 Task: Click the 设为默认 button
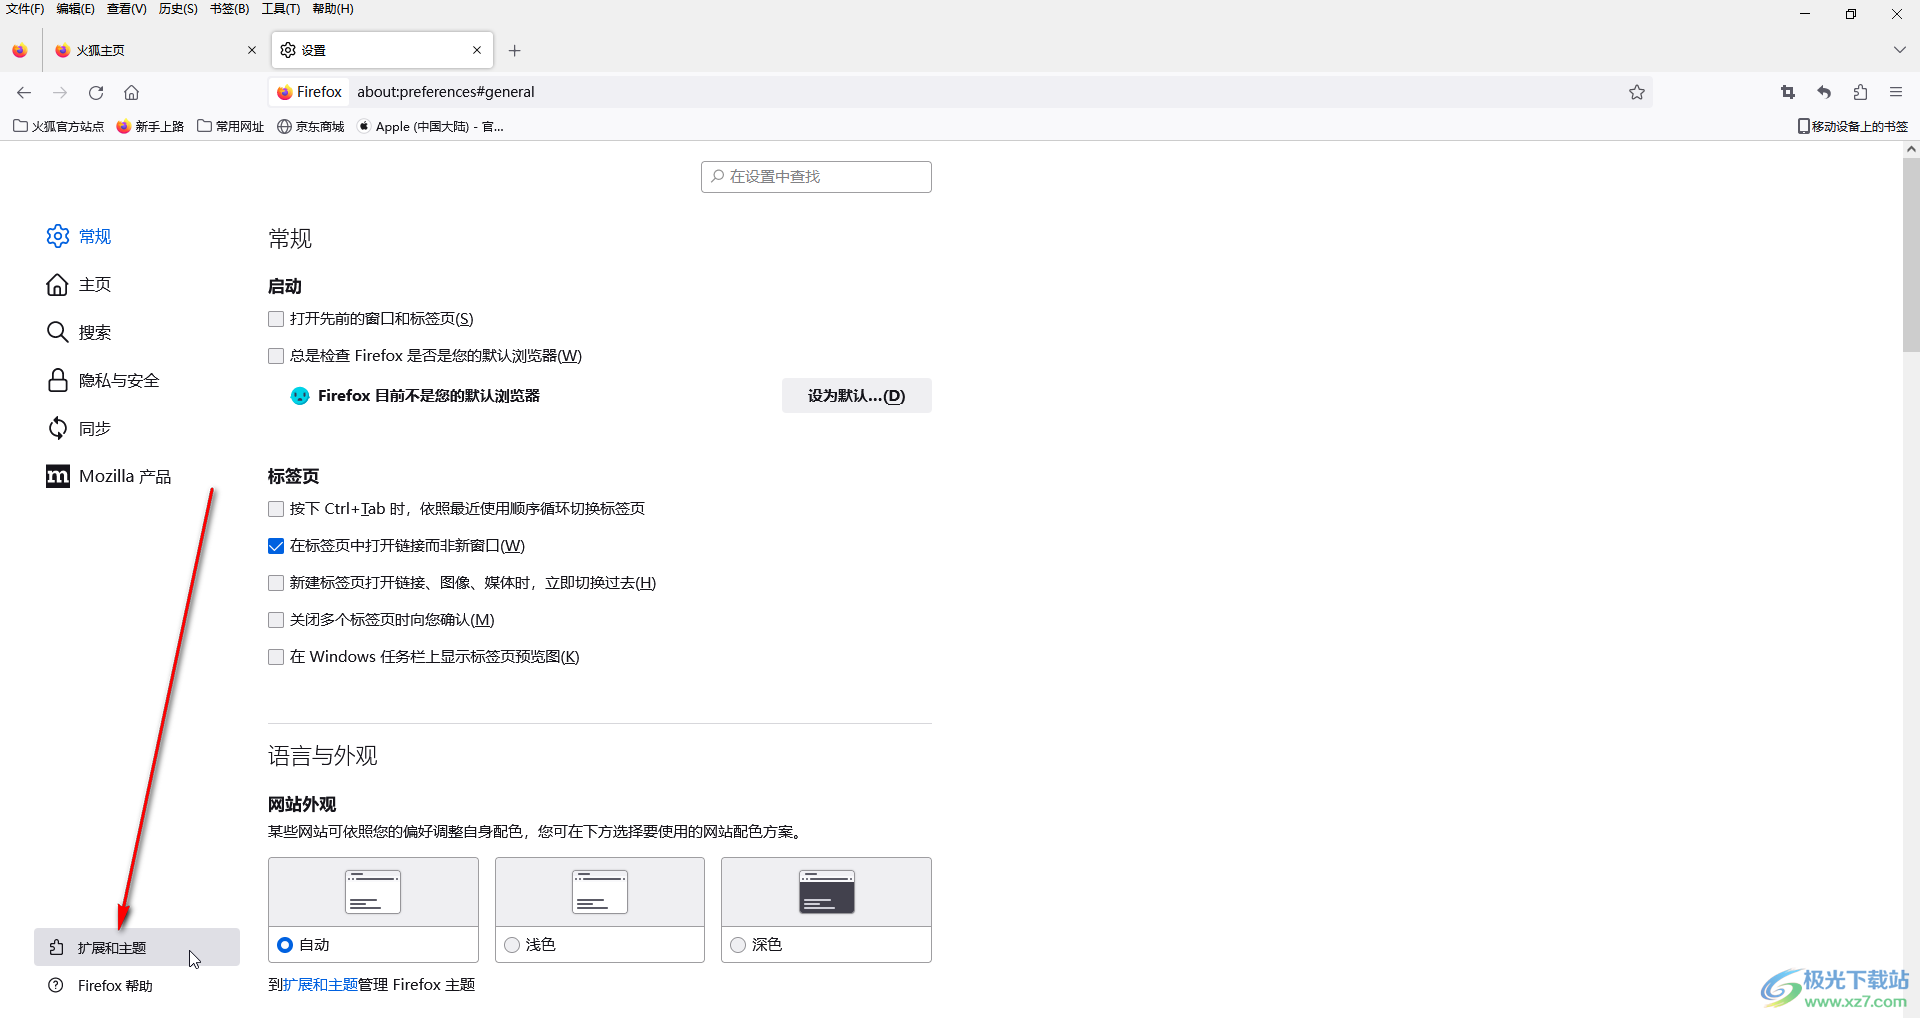[x=856, y=396]
